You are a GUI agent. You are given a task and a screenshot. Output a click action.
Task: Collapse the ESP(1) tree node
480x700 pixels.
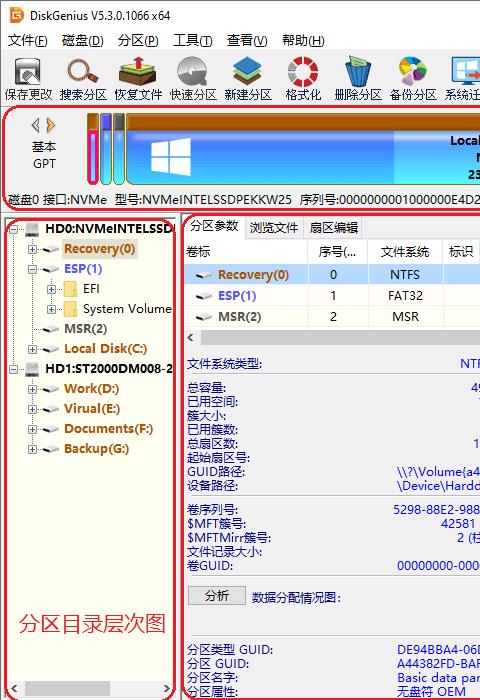[x=32, y=269]
